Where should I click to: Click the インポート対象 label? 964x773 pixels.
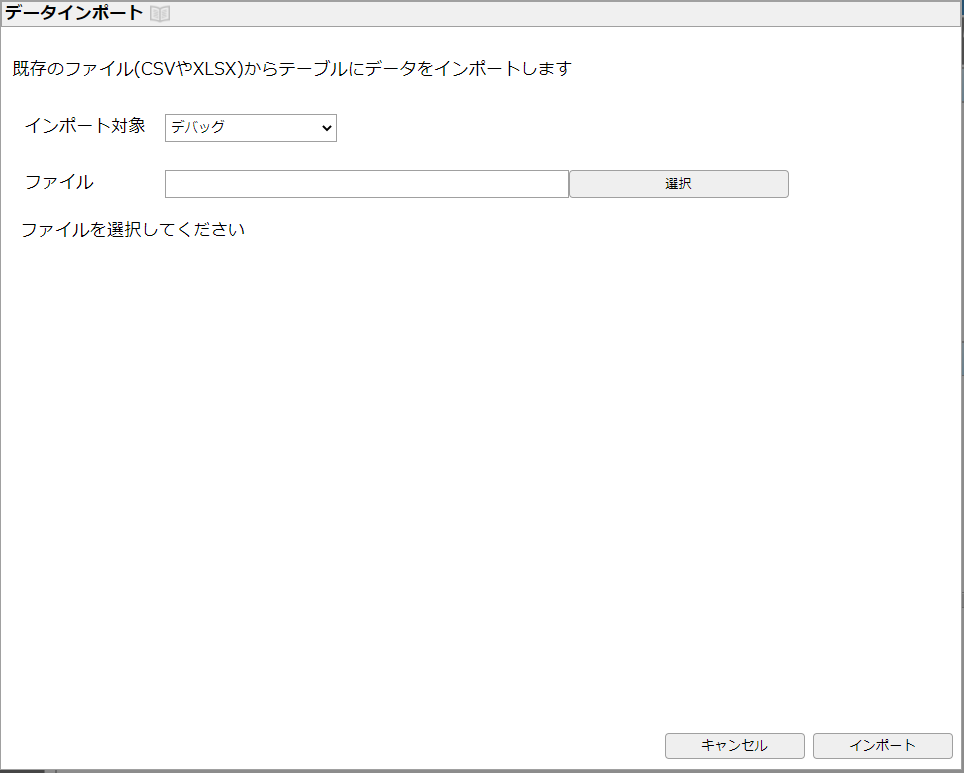tap(85, 126)
